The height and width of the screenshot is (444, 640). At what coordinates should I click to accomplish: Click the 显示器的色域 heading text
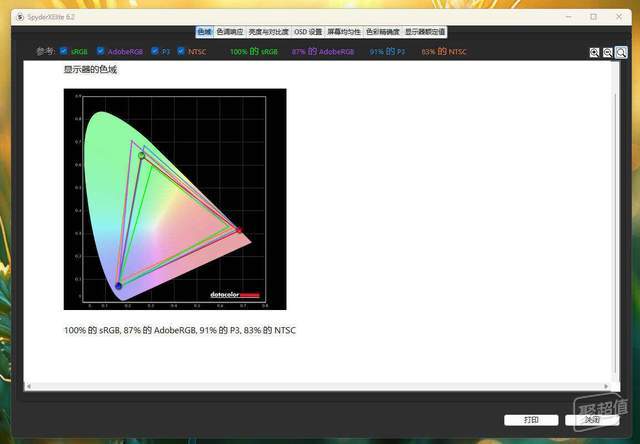pyautogui.click(x=90, y=70)
